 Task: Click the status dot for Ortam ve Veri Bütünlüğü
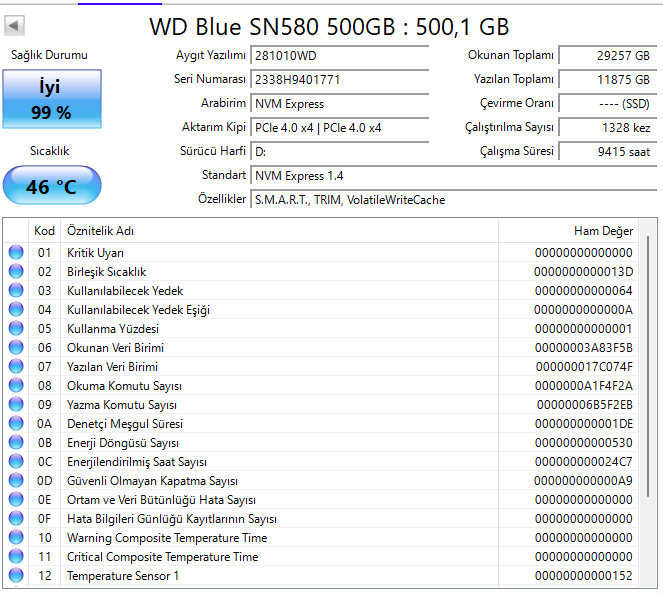[16, 500]
